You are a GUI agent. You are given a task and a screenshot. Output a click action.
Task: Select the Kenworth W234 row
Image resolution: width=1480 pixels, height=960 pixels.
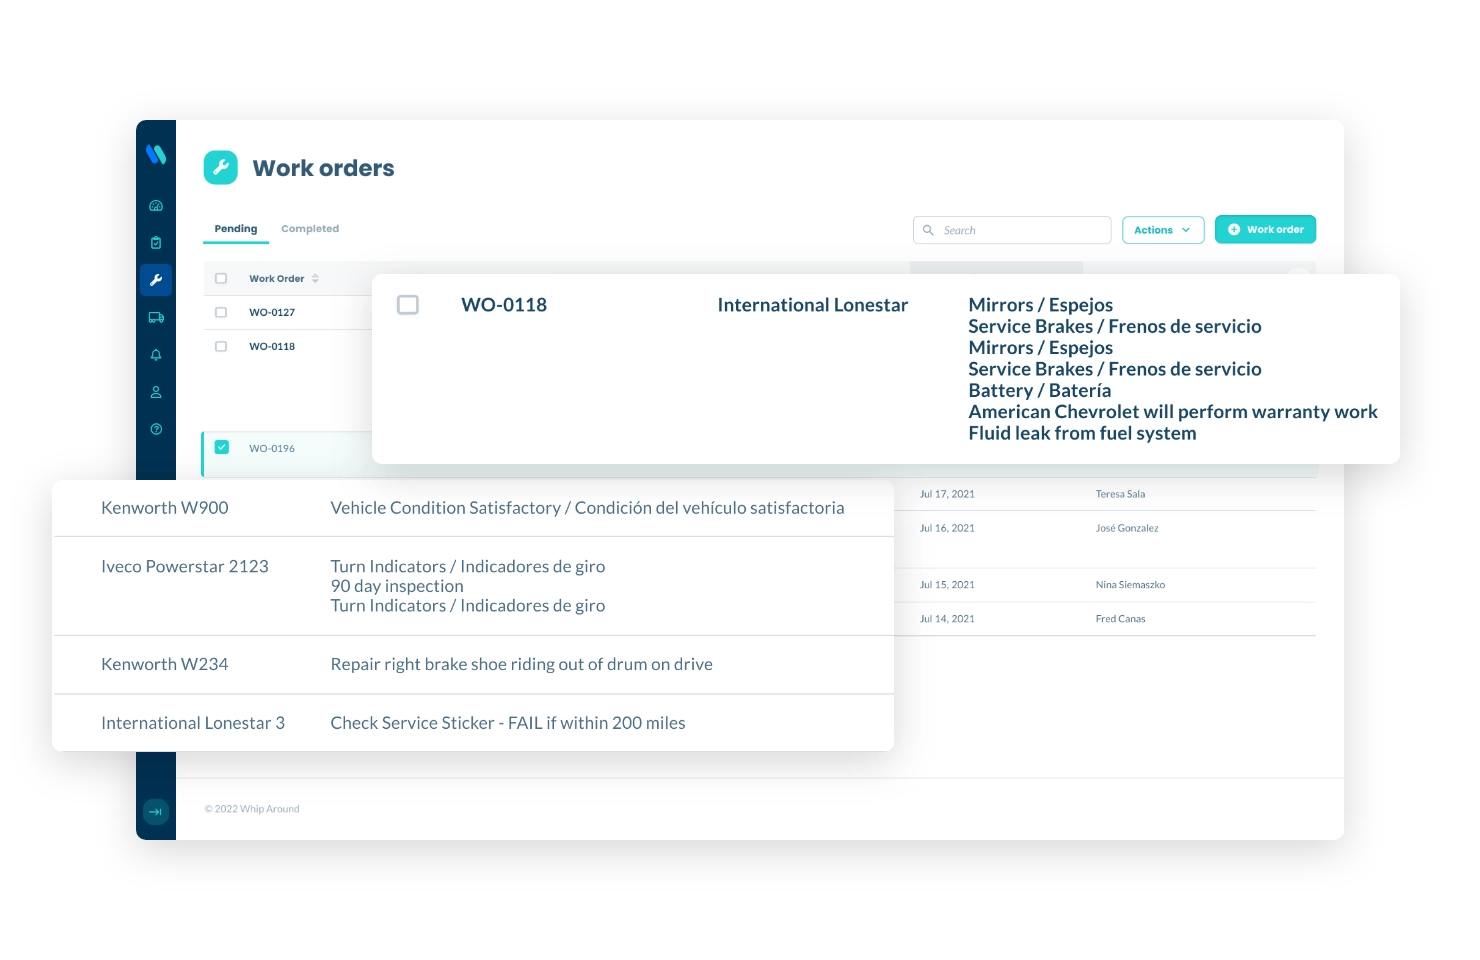click(165, 664)
